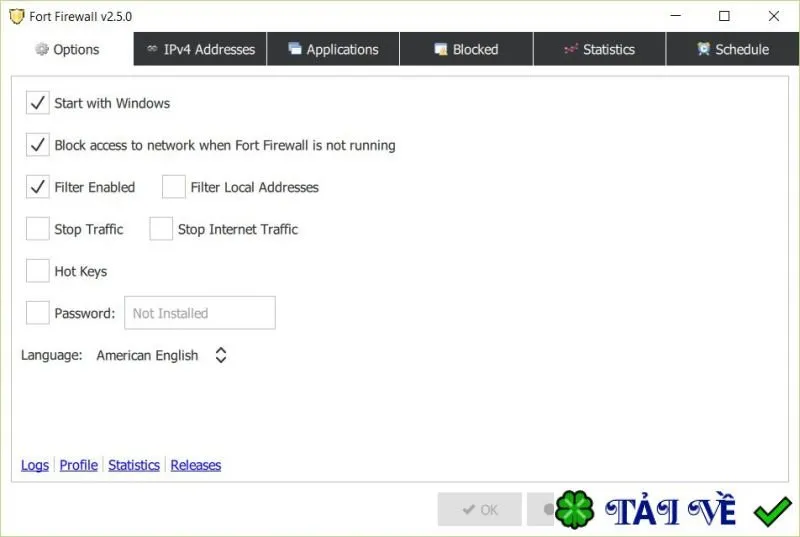Click the gear icon on Options tab

(x=41, y=49)
